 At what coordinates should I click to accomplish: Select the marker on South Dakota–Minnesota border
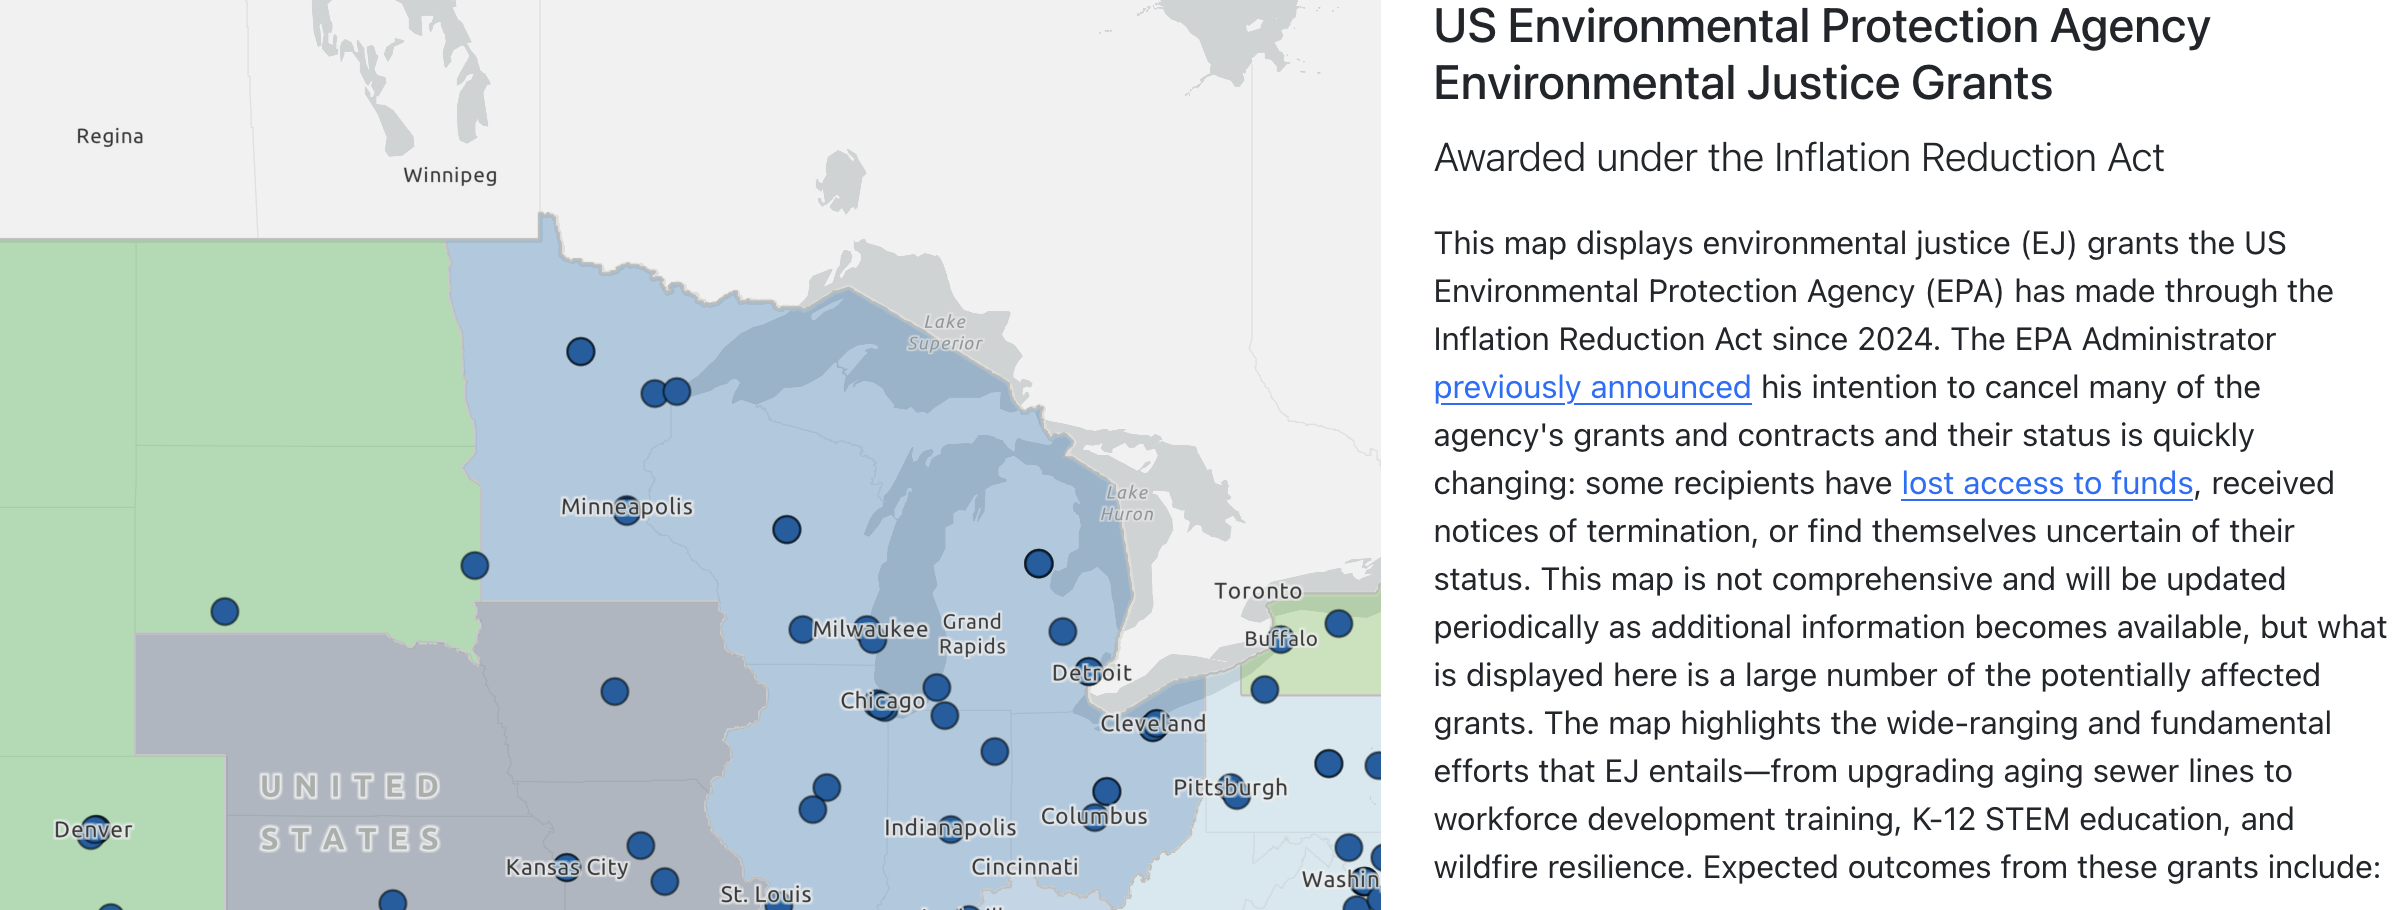[475, 565]
